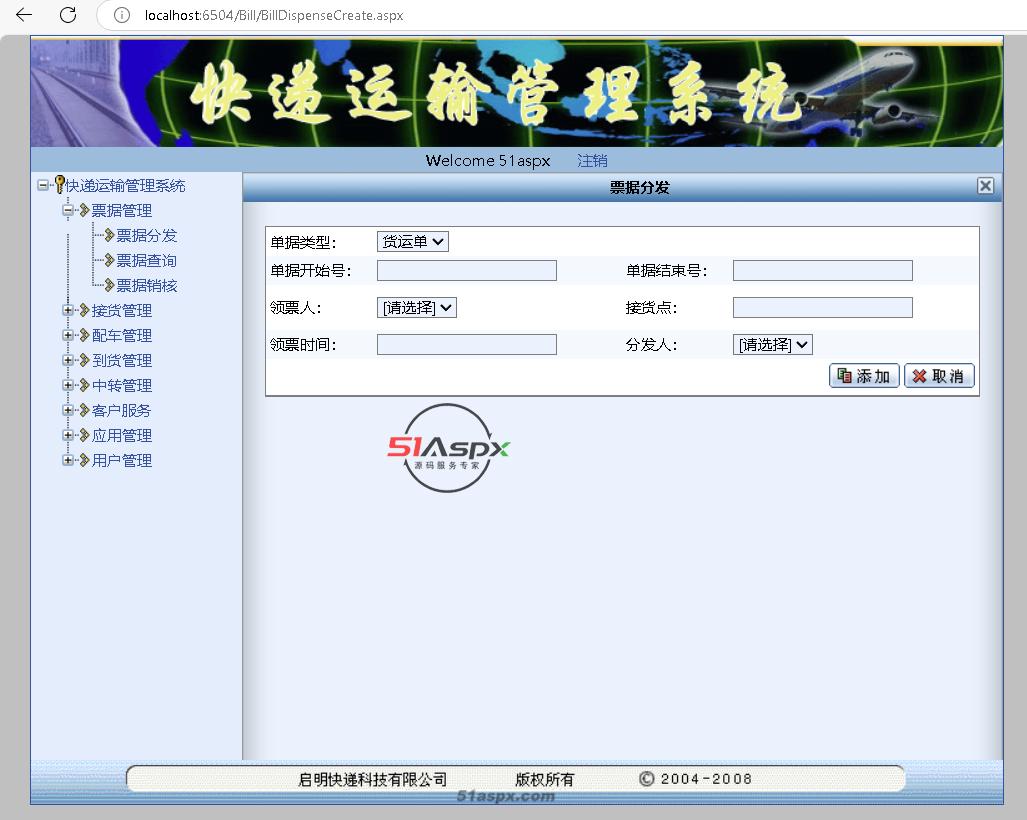
Task: Select 接货管理 in sidebar
Action: pyautogui.click(x=122, y=310)
